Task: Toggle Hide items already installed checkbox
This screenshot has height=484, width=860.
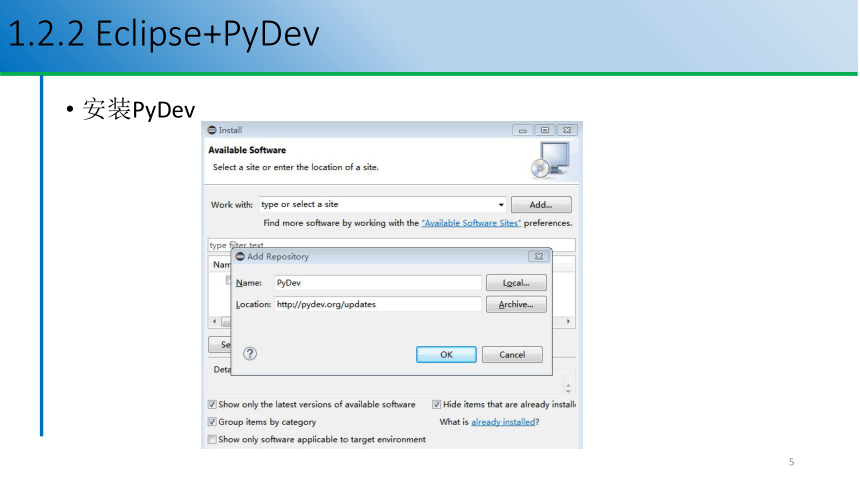Action: [x=436, y=404]
